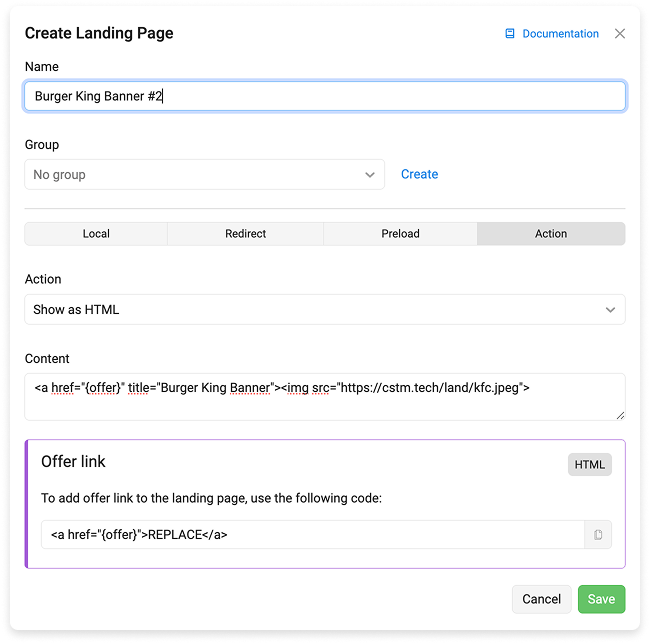The image size is (650, 644).
Task: Click the Action dropdown chevron arrow
Action: click(610, 310)
